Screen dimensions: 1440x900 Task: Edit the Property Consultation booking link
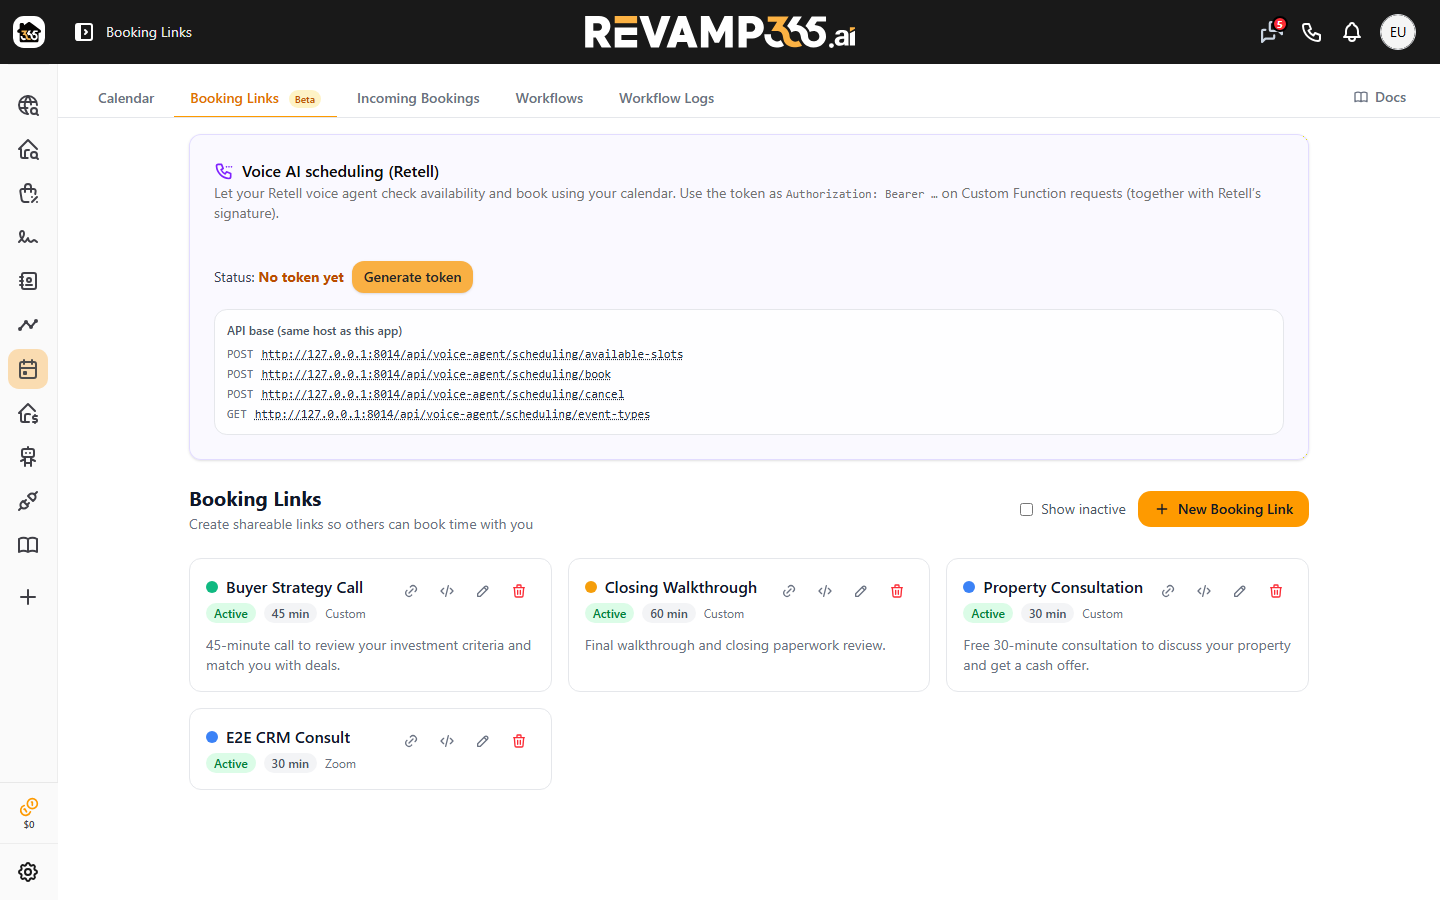pos(1240,591)
